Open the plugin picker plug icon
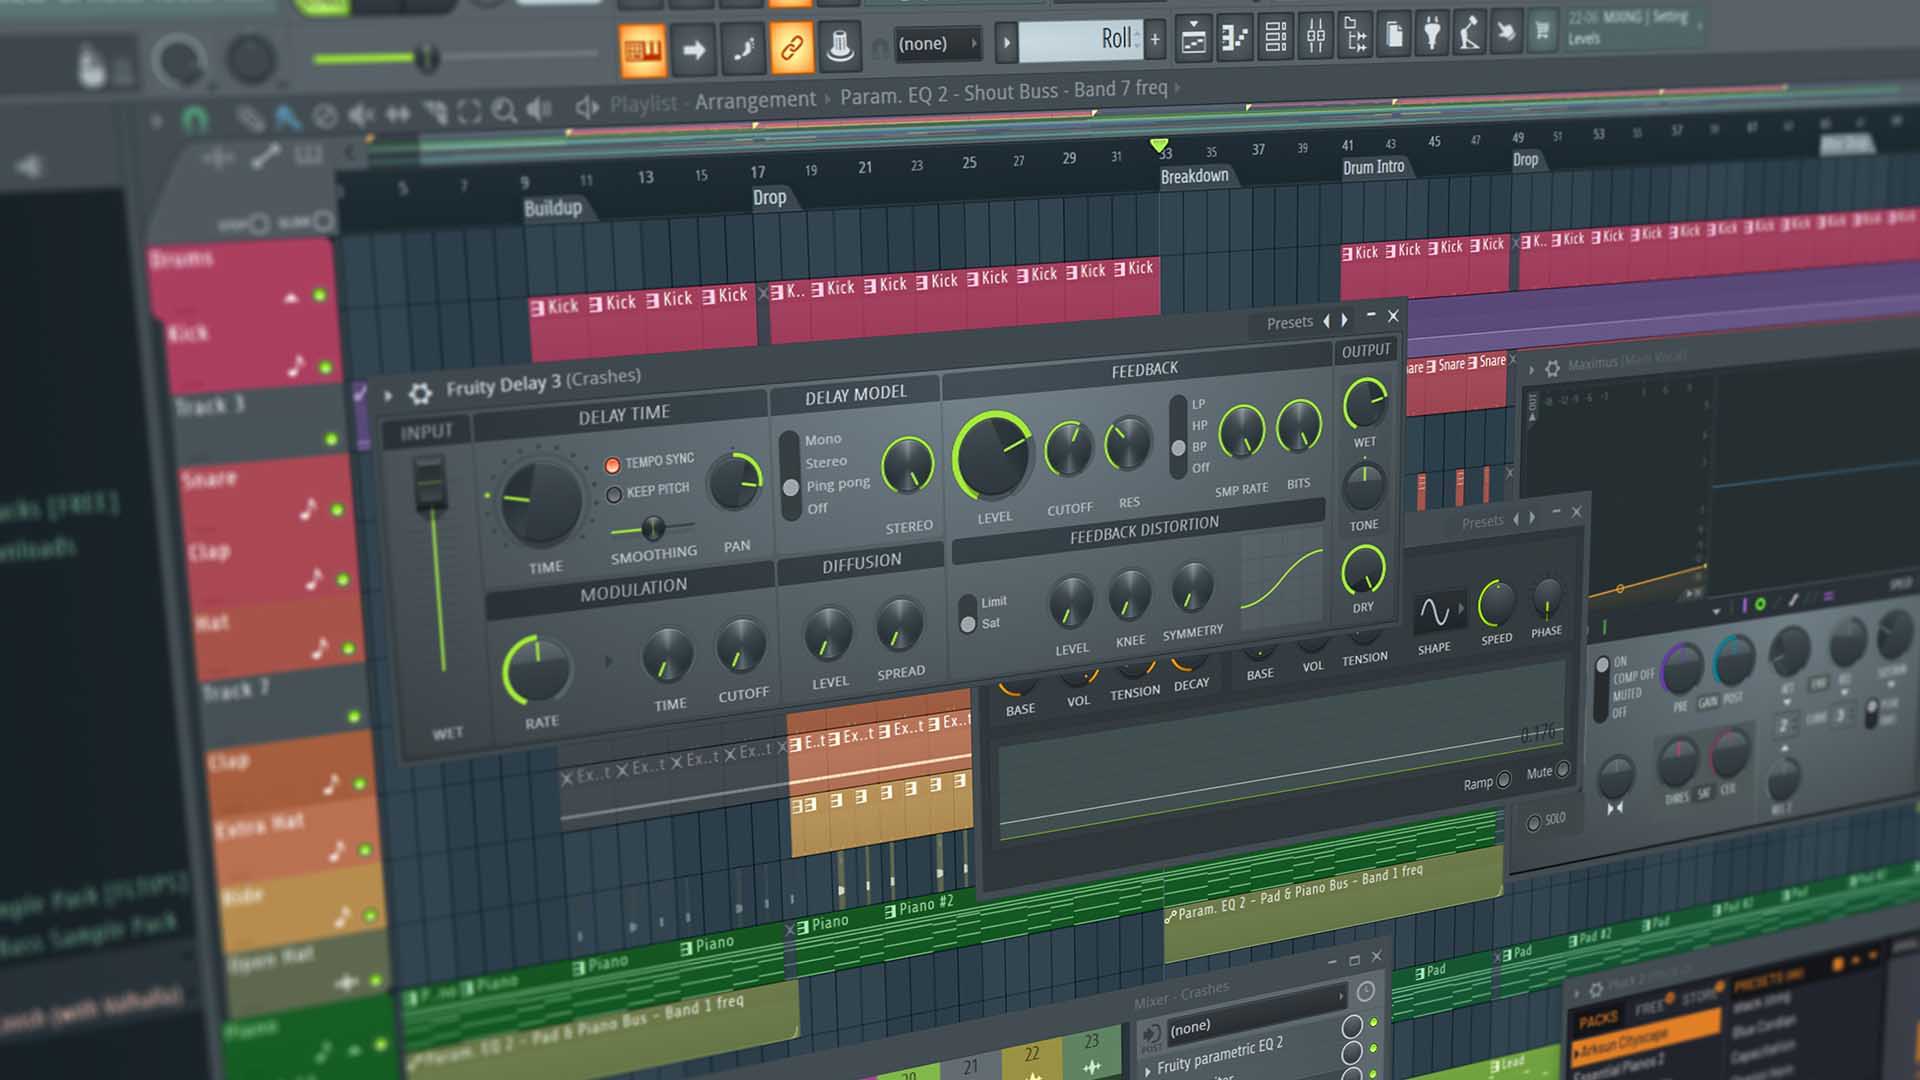 [1432, 35]
